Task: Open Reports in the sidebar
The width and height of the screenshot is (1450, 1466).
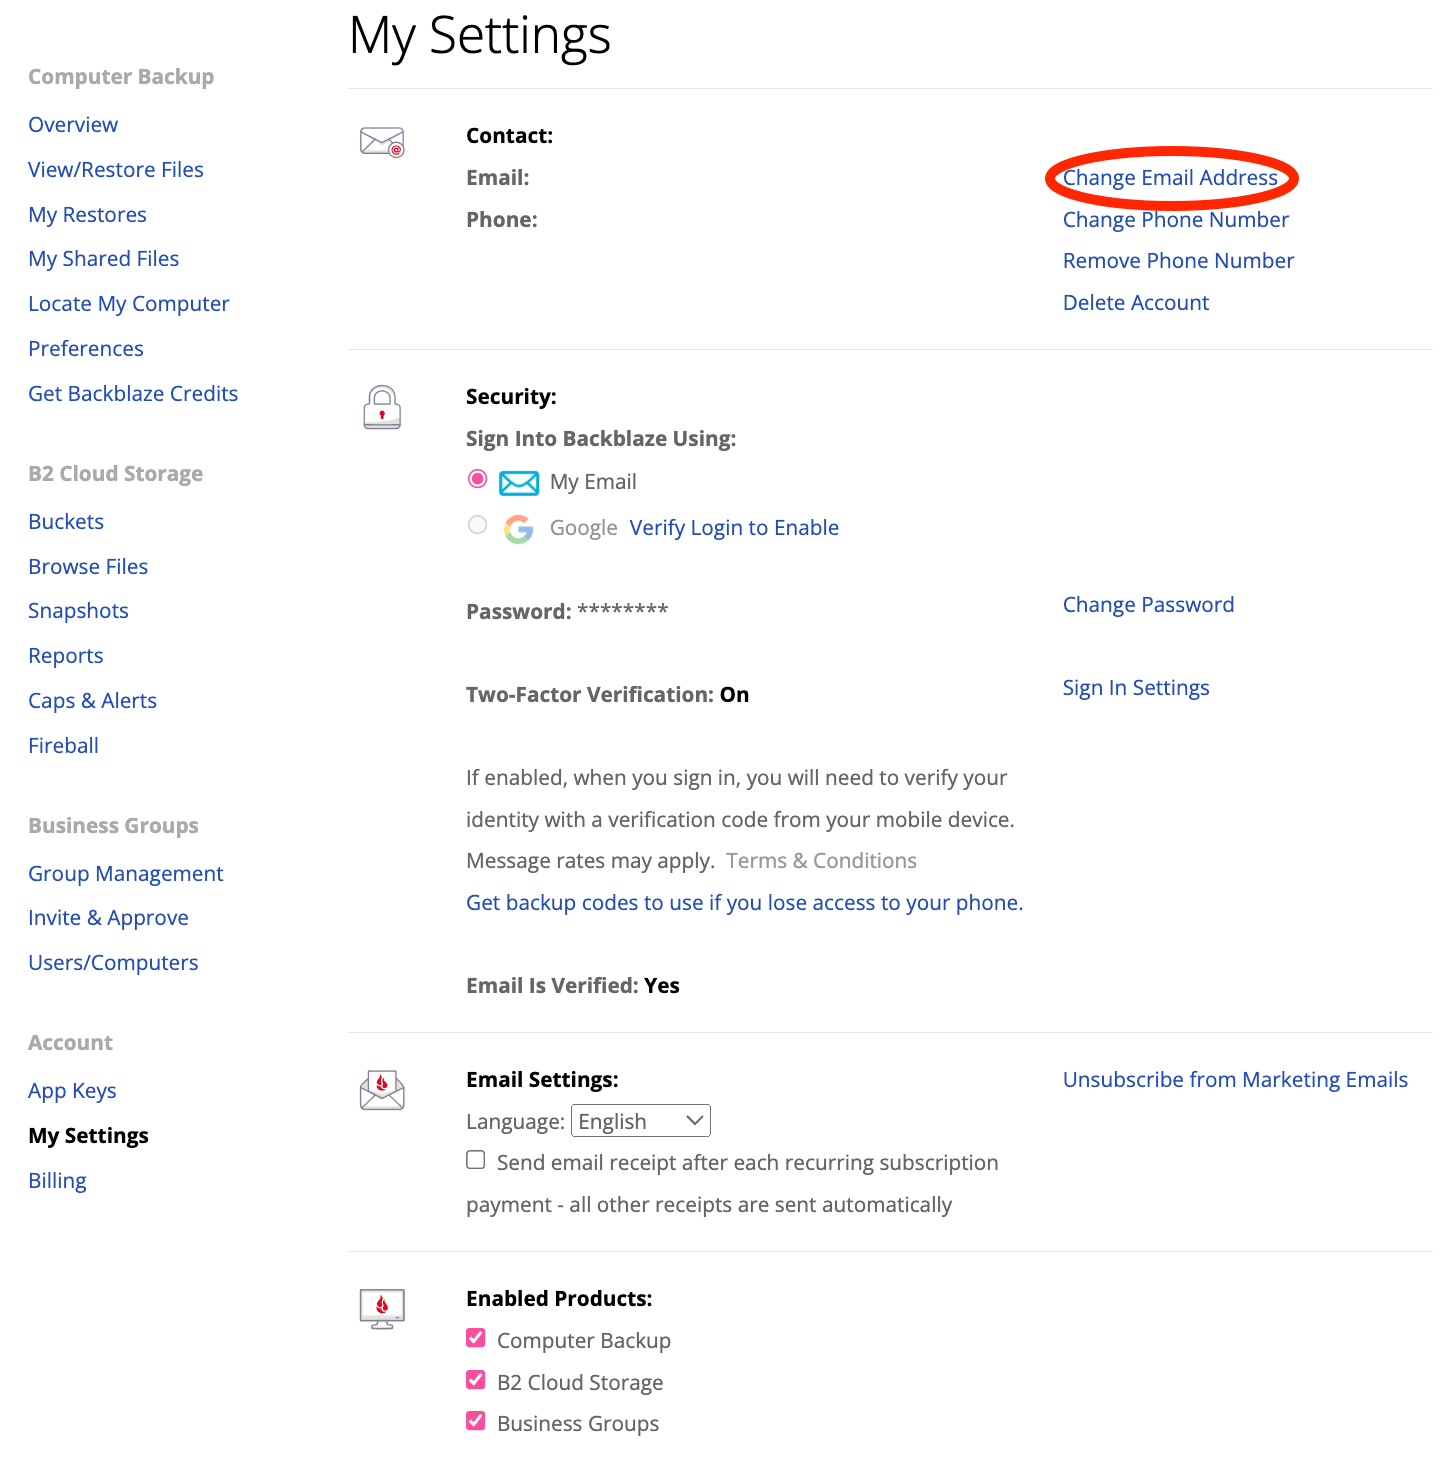Action: coord(66,656)
